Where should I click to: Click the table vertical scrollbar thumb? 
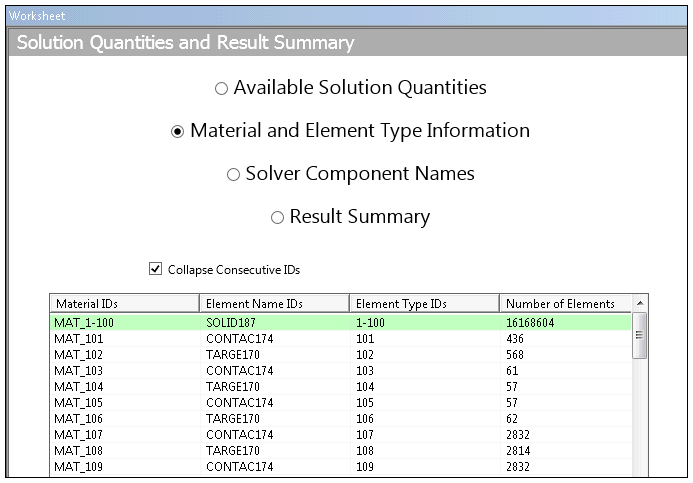(x=640, y=334)
